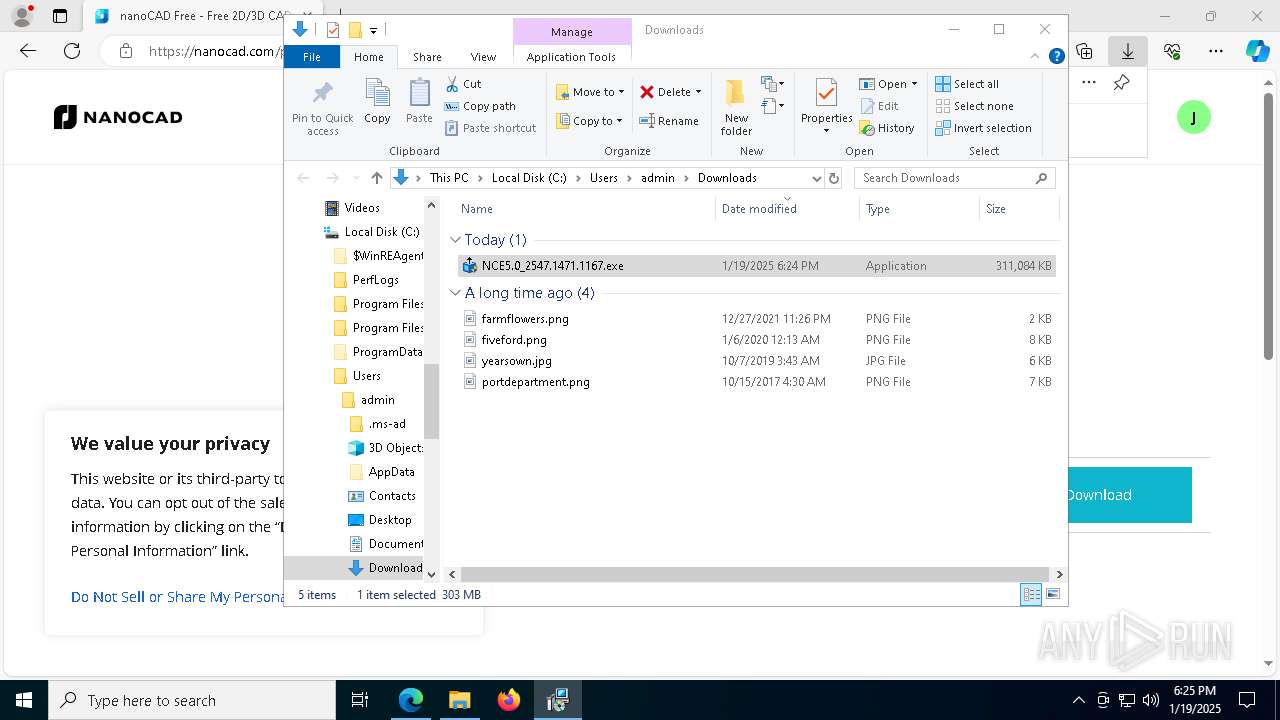The height and width of the screenshot is (720, 1280).
Task: Click Invert selection
Action: [983, 128]
